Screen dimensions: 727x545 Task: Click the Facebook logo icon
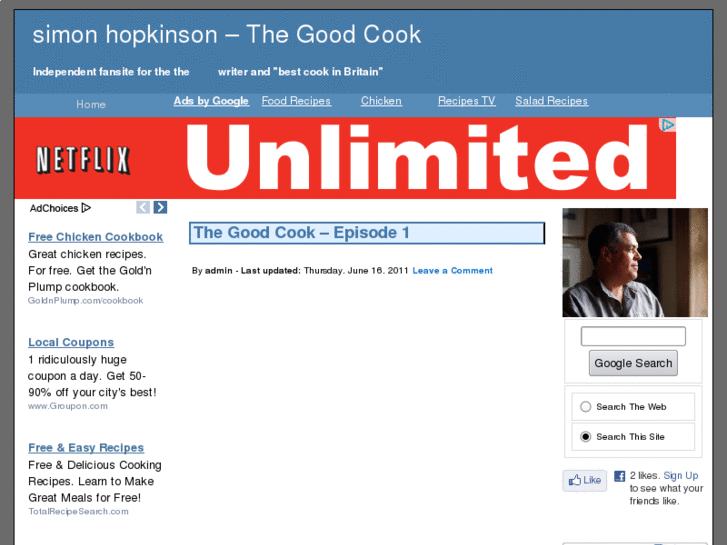click(x=619, y=476)
